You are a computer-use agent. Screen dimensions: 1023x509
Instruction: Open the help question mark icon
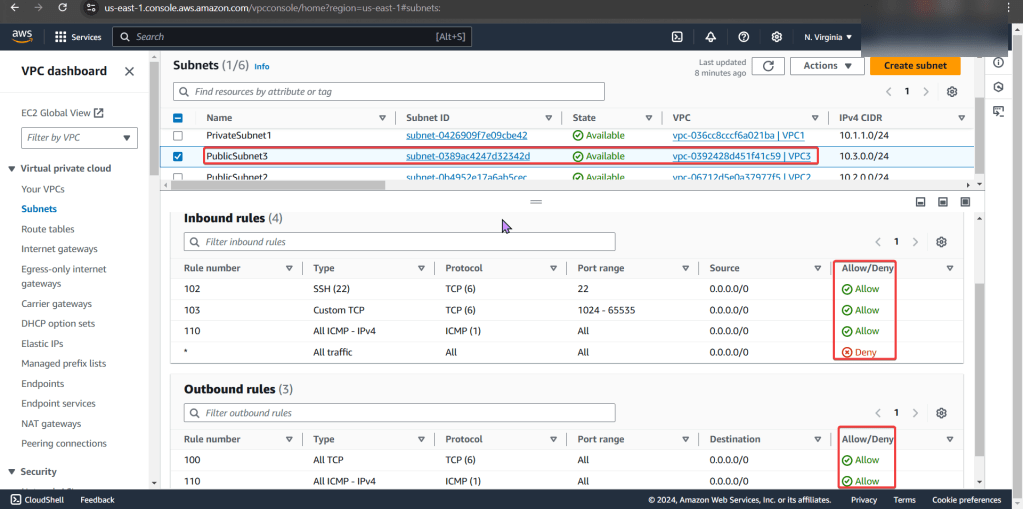(x=743, y=37)
